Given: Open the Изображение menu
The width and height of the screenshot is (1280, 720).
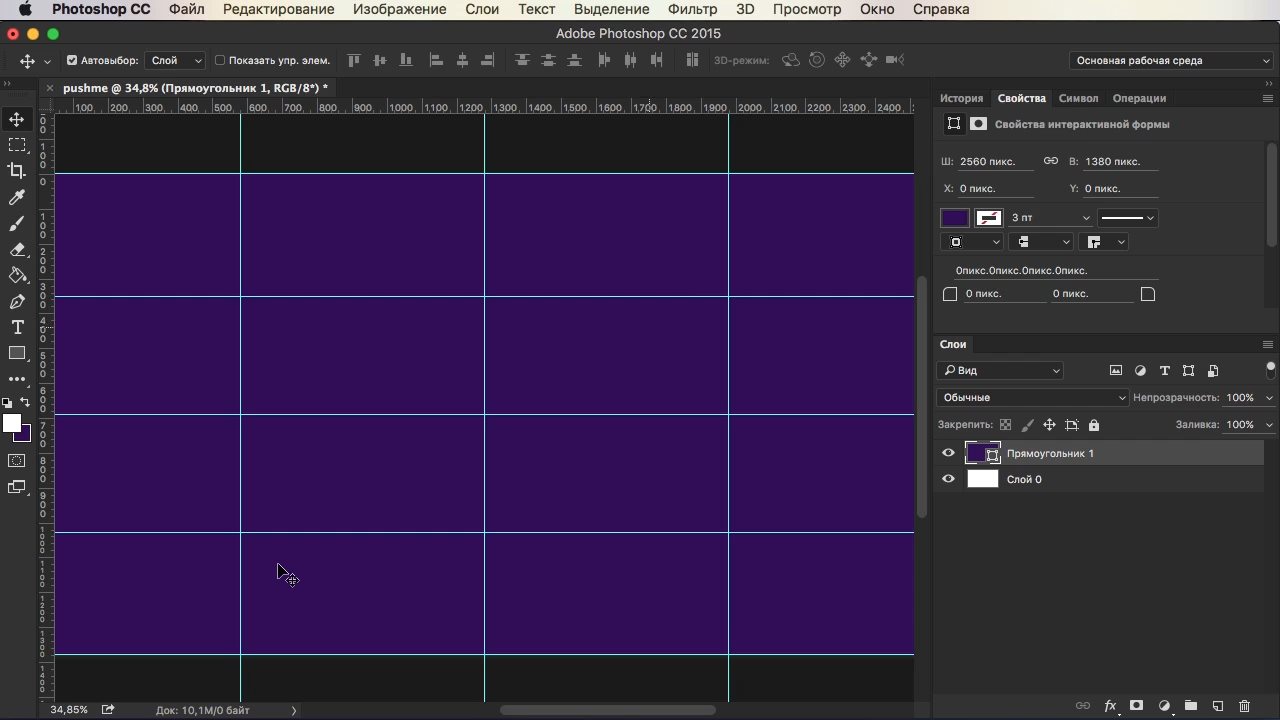Looking at the screenshot, I should pos(400,9).
